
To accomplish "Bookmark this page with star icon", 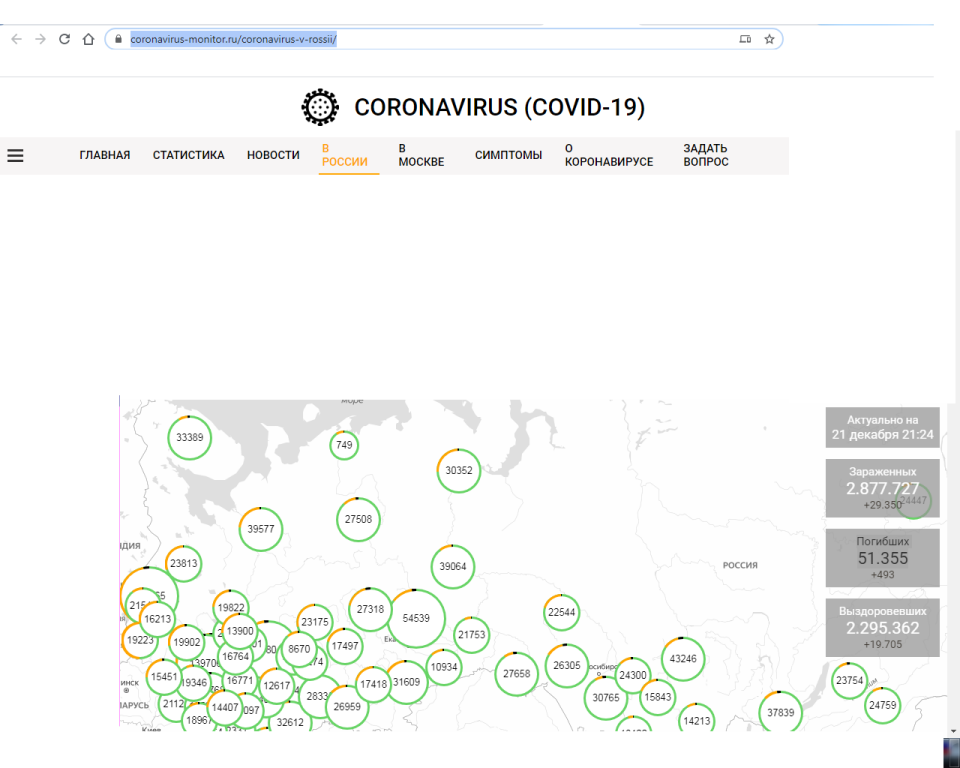I will pyautogui.click(x=769, y=39).
